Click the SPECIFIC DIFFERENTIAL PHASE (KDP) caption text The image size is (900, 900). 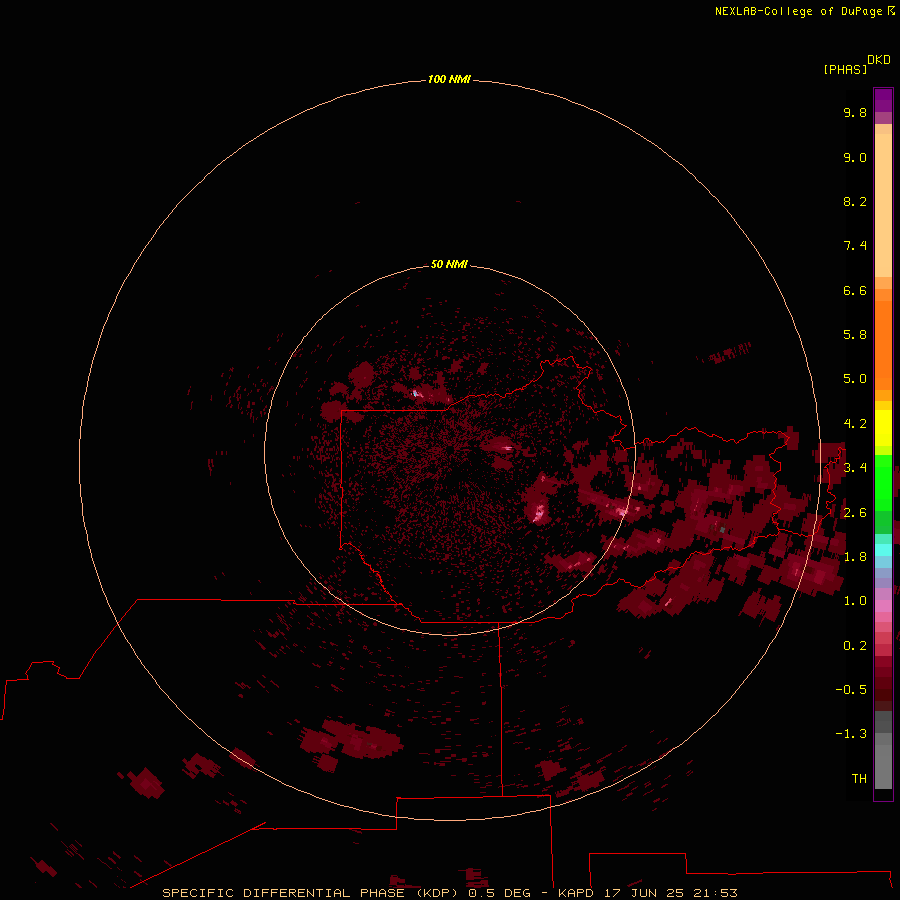click(x=310, y=893)
